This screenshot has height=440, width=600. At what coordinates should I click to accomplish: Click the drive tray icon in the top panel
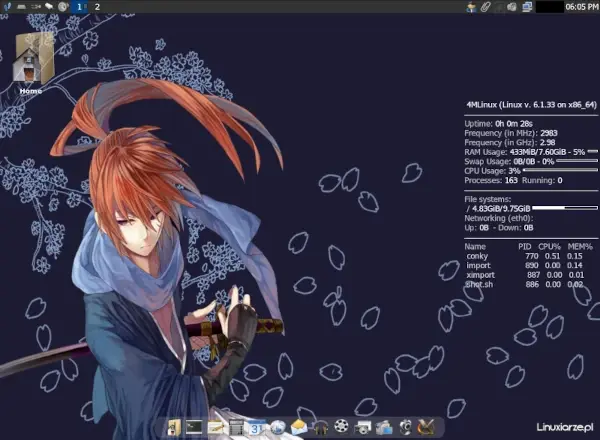(x=21, y=7)
